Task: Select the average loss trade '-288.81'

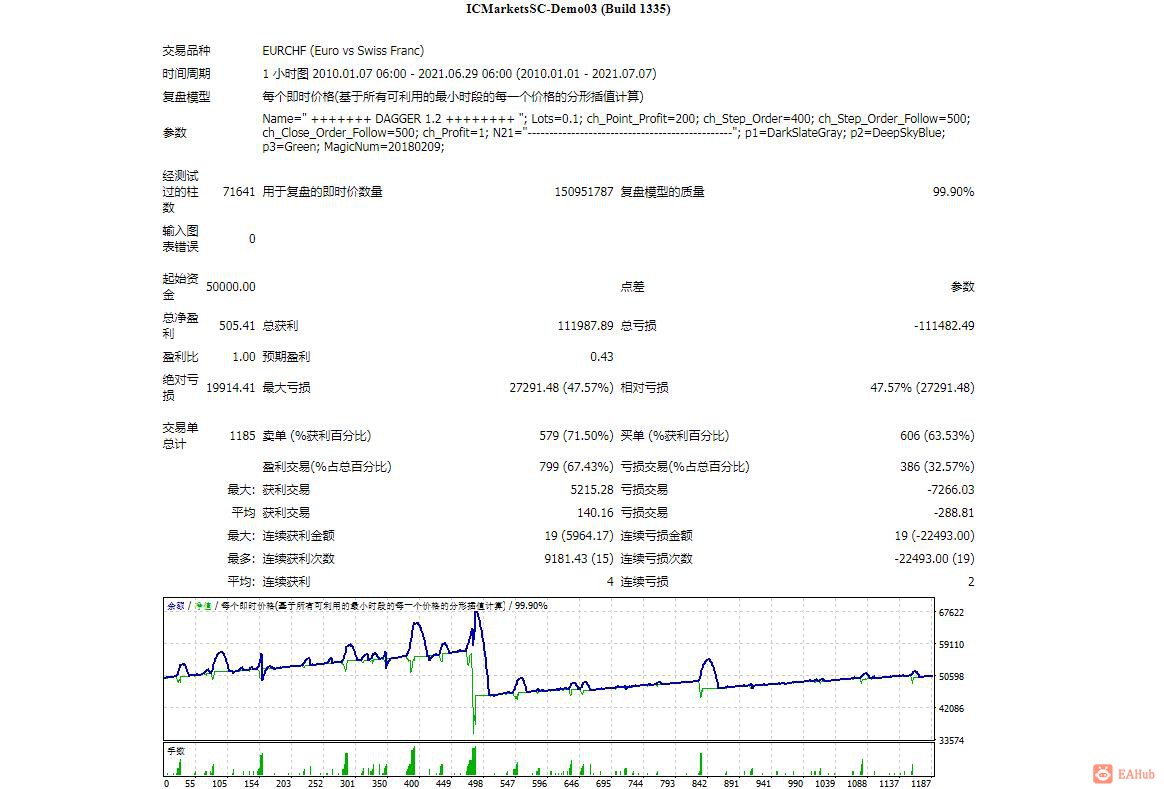Action: coord(954,513)
